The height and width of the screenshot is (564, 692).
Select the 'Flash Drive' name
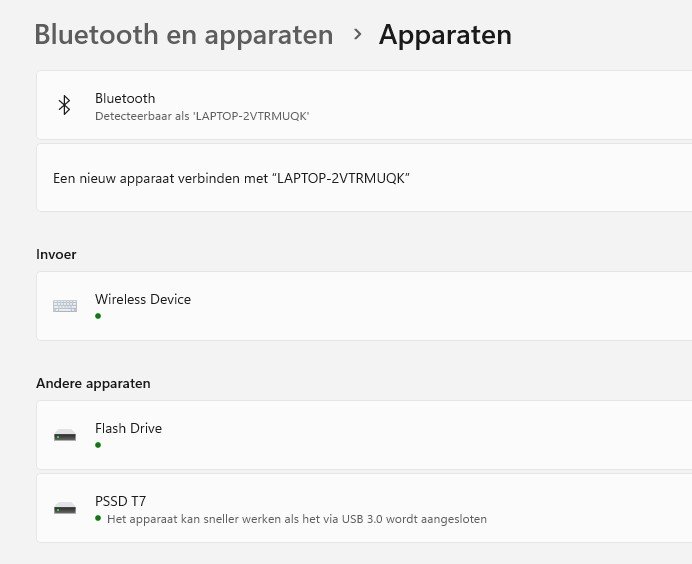128,428
